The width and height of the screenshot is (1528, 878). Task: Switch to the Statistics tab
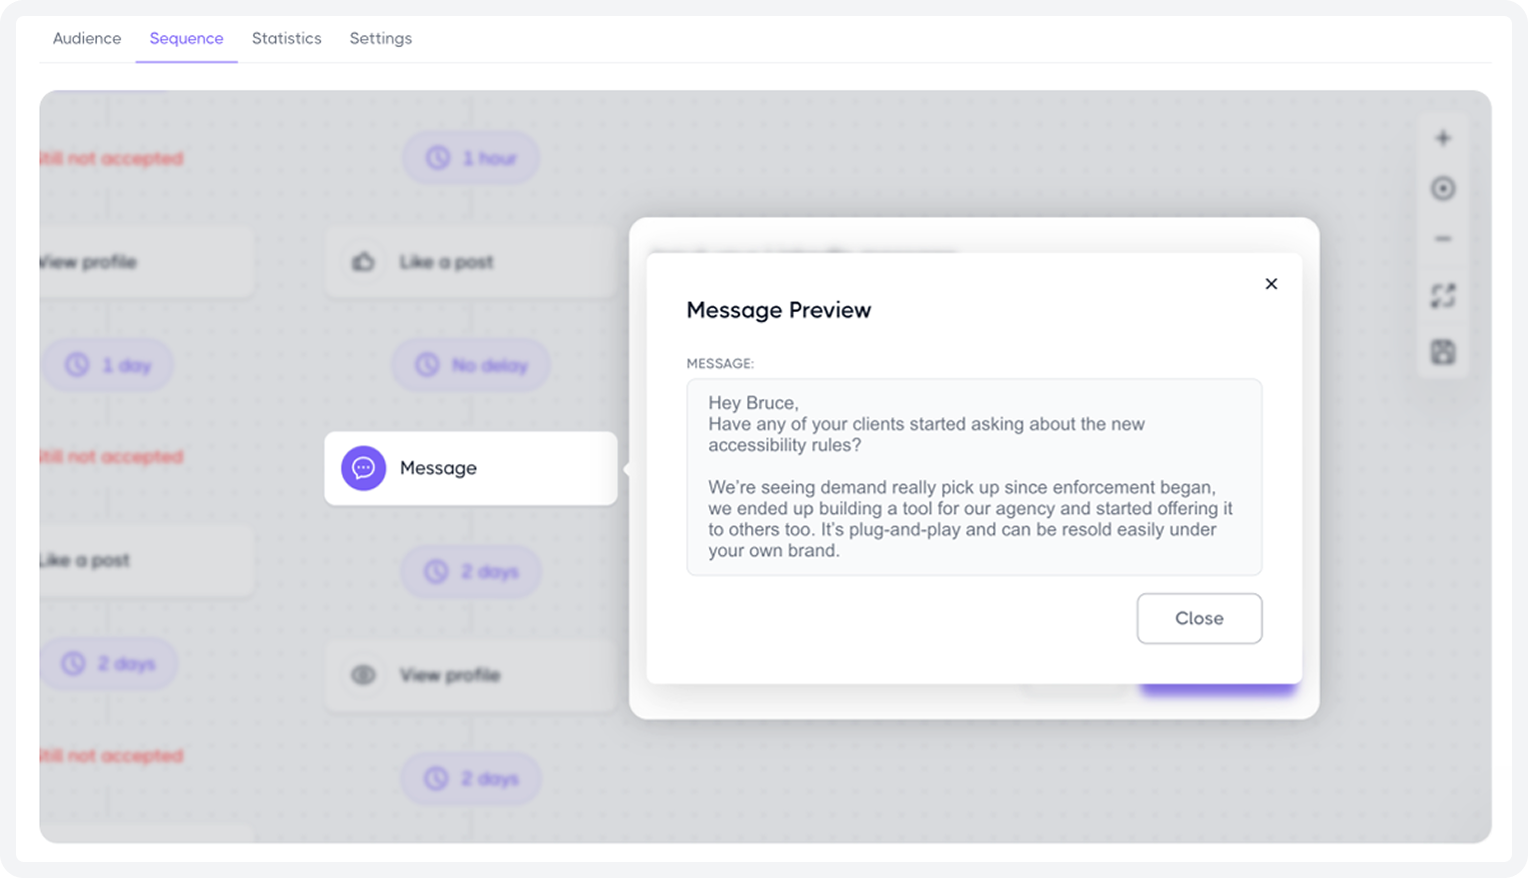click(286, 38)
